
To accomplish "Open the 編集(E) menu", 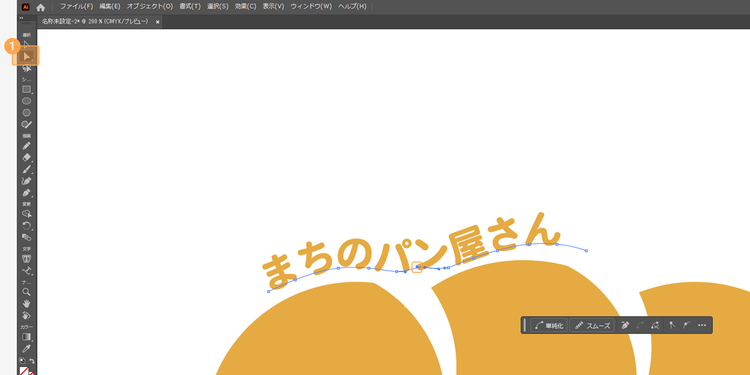I will click(110, 7).
